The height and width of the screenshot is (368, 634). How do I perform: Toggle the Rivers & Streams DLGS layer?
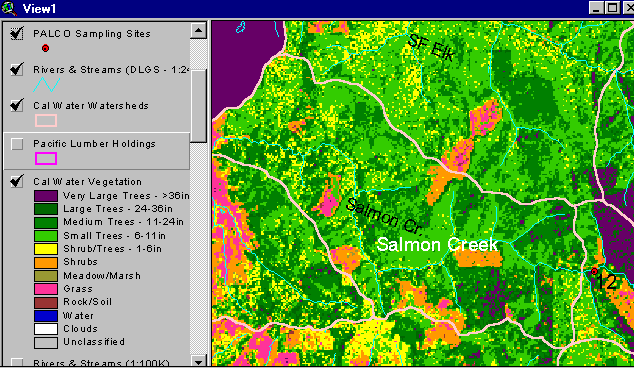[x=17, y=69]
